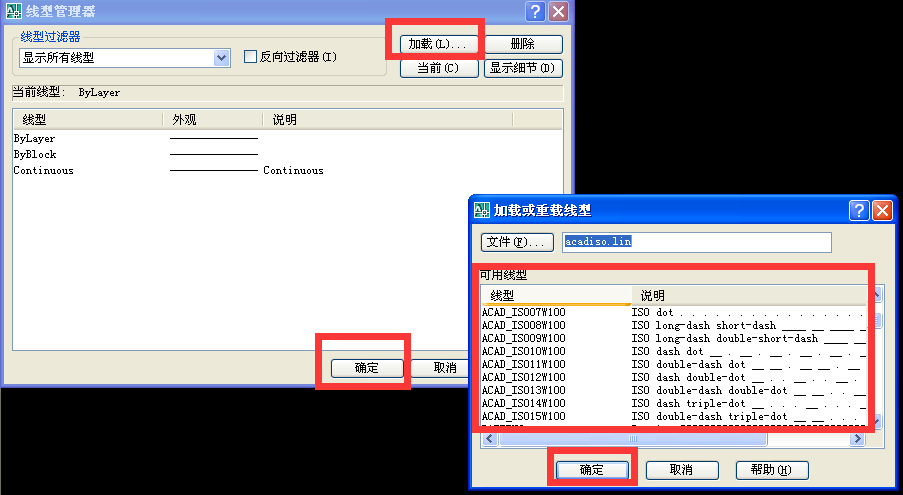903x495 pixels.
Task: Cancel load linetype dialog with 取消
Action: 682,470
